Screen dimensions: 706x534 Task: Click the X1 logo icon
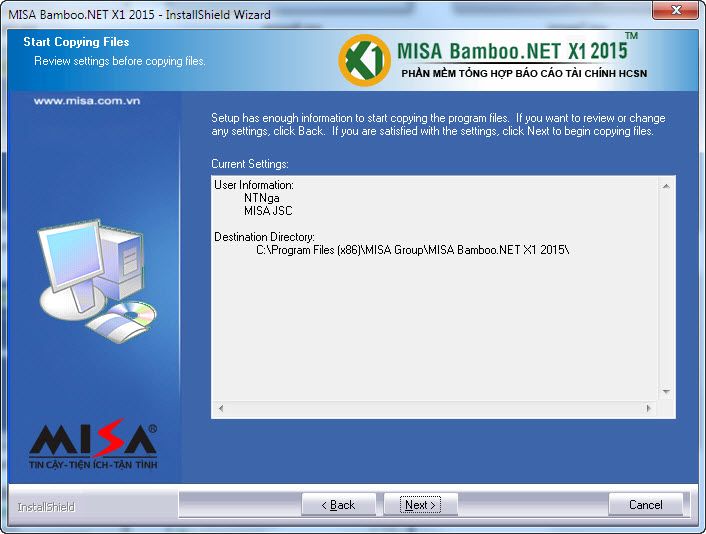(364, 60)
